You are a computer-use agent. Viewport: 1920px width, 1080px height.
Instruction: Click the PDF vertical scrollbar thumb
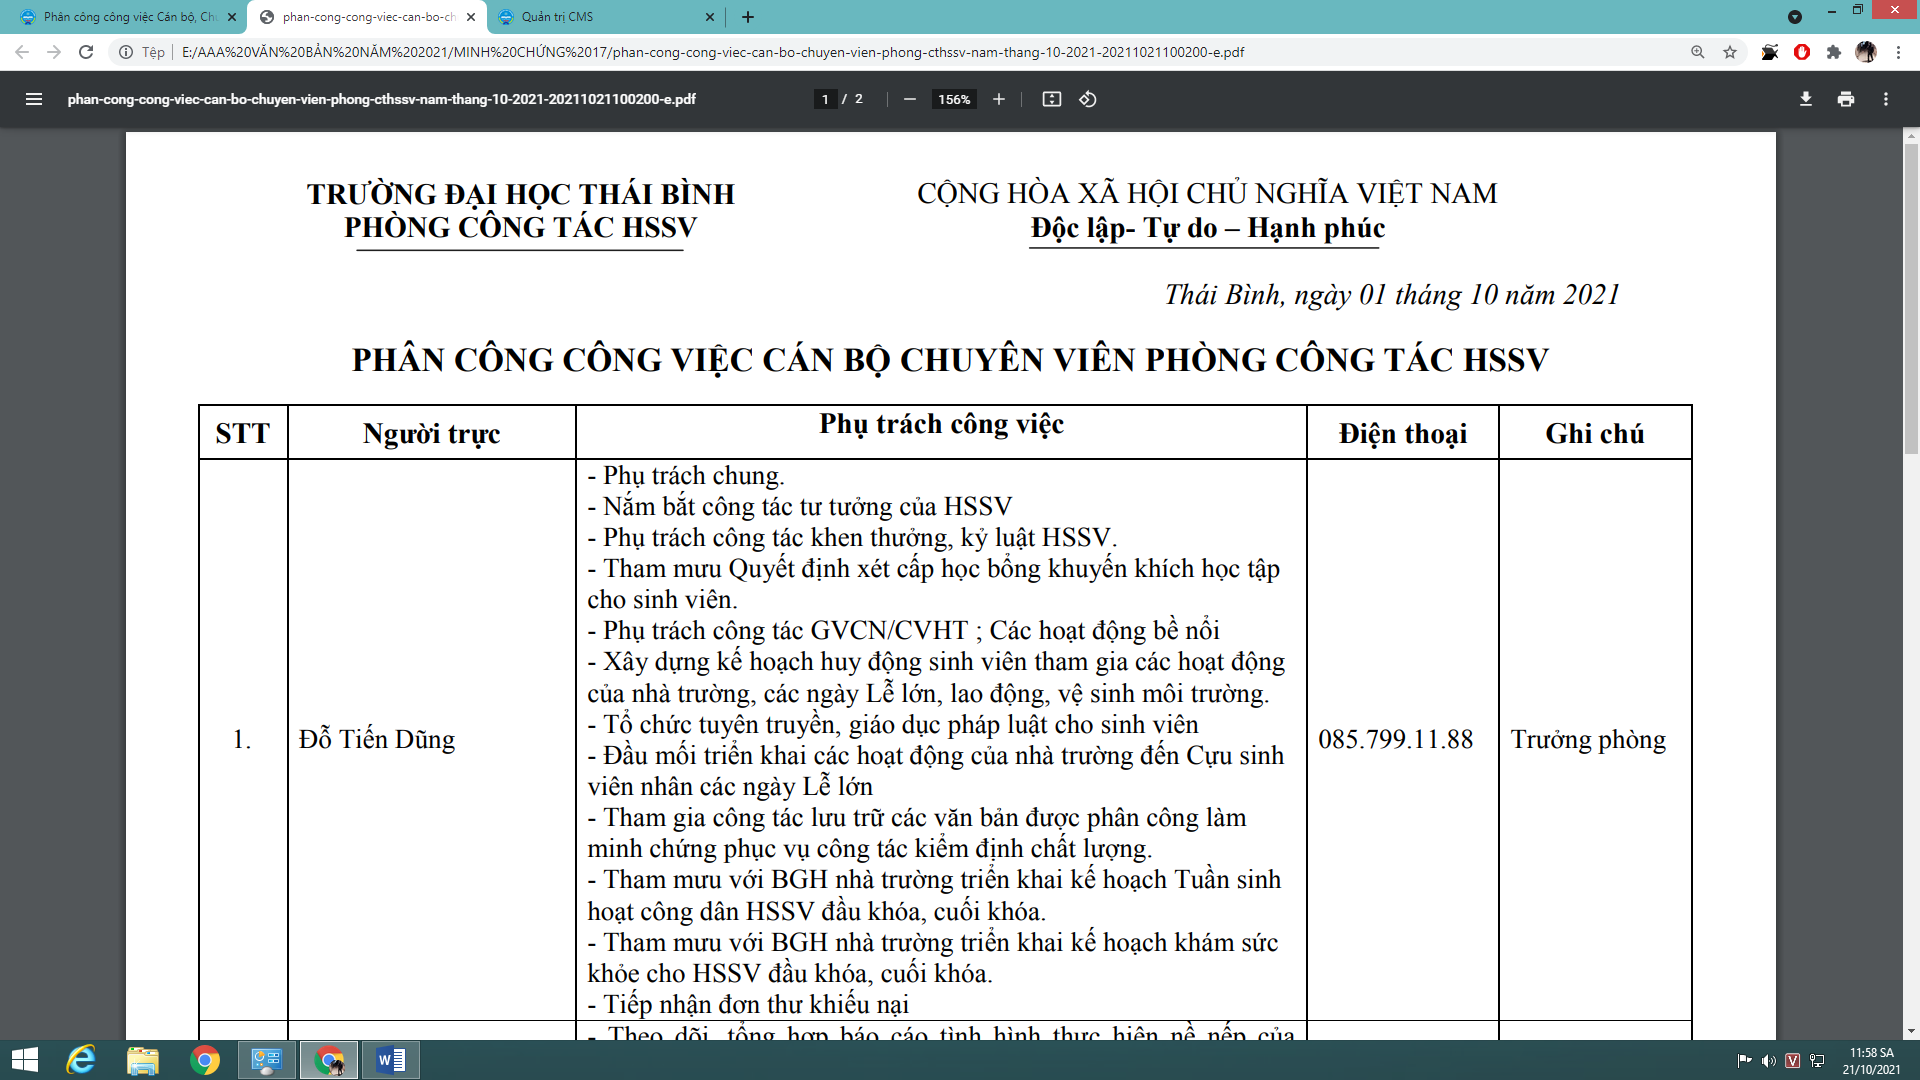tap(1911, 297)
